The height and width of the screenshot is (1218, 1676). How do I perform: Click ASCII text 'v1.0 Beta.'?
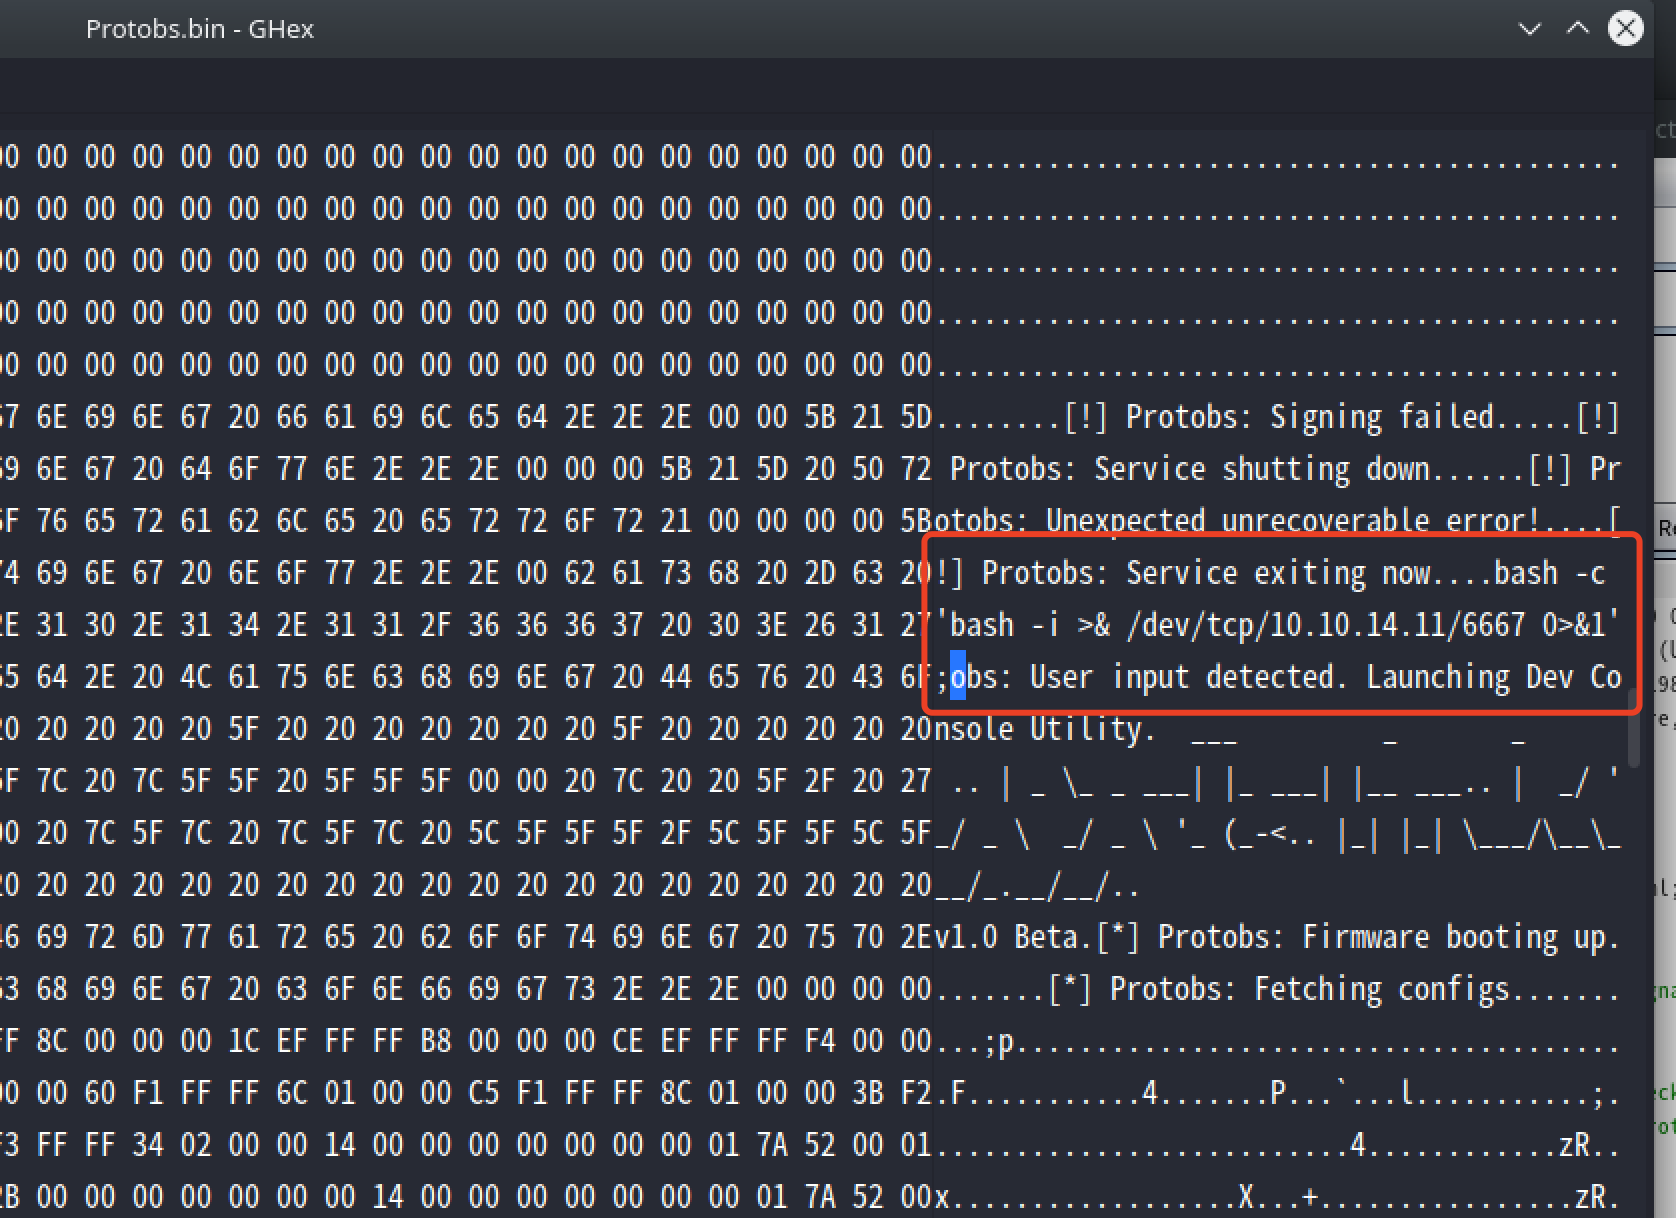click(x=1013, y=937)
